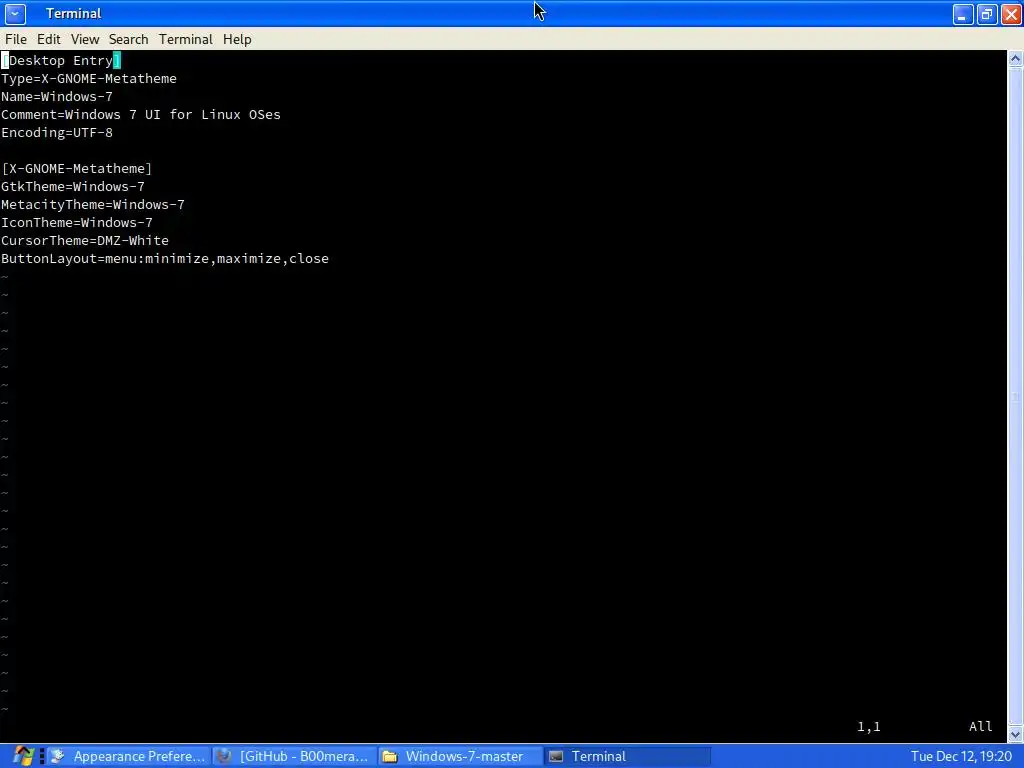Click the Name=Windows-7 line

click(57, 97)
